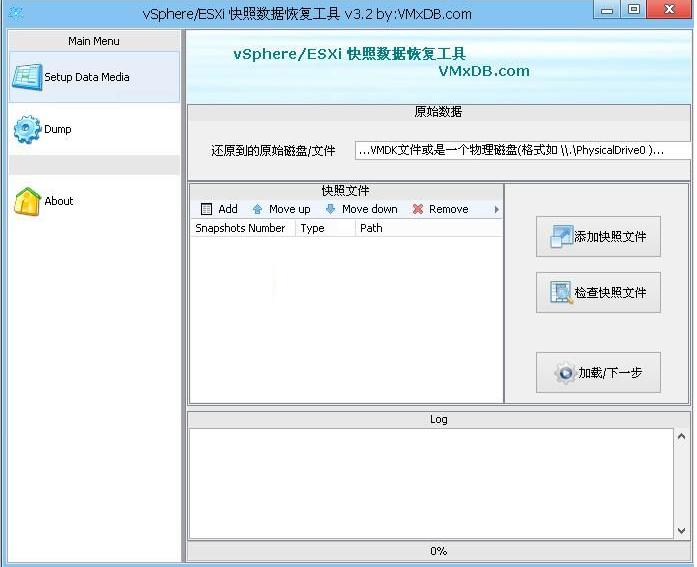Click the Main Menu header

click(x=94, y=41)
